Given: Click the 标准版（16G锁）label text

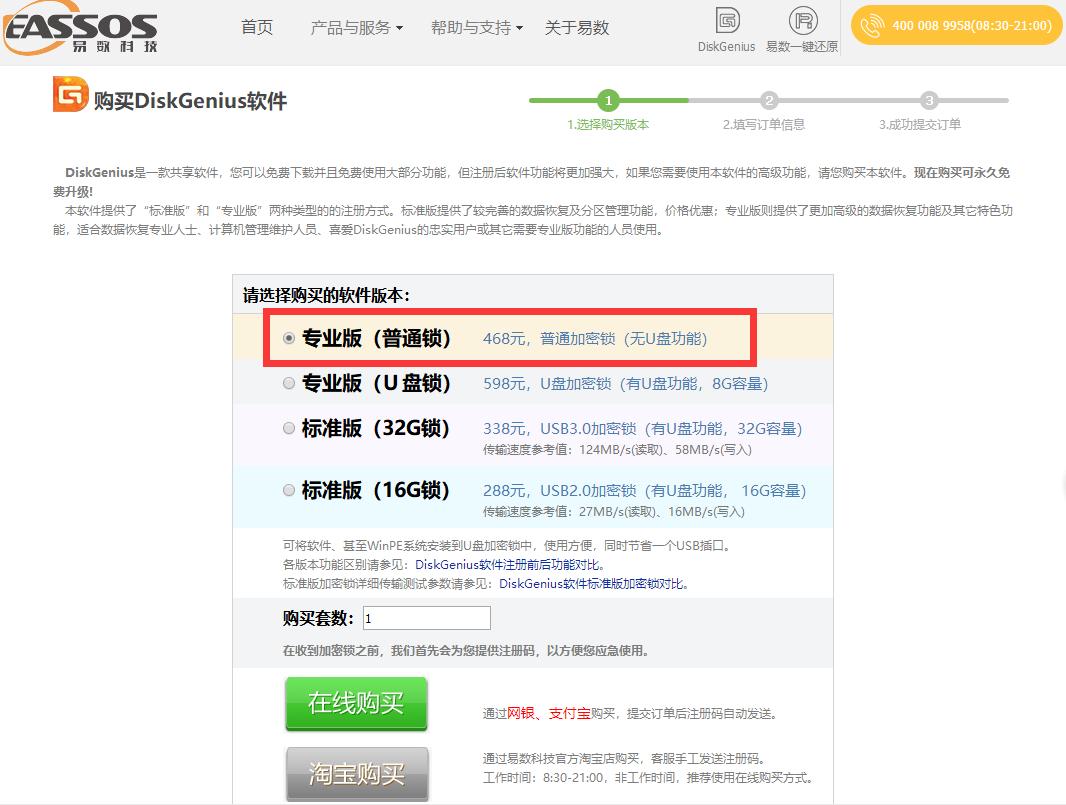Looking at the screenshot, I should [x=376, y=490].
